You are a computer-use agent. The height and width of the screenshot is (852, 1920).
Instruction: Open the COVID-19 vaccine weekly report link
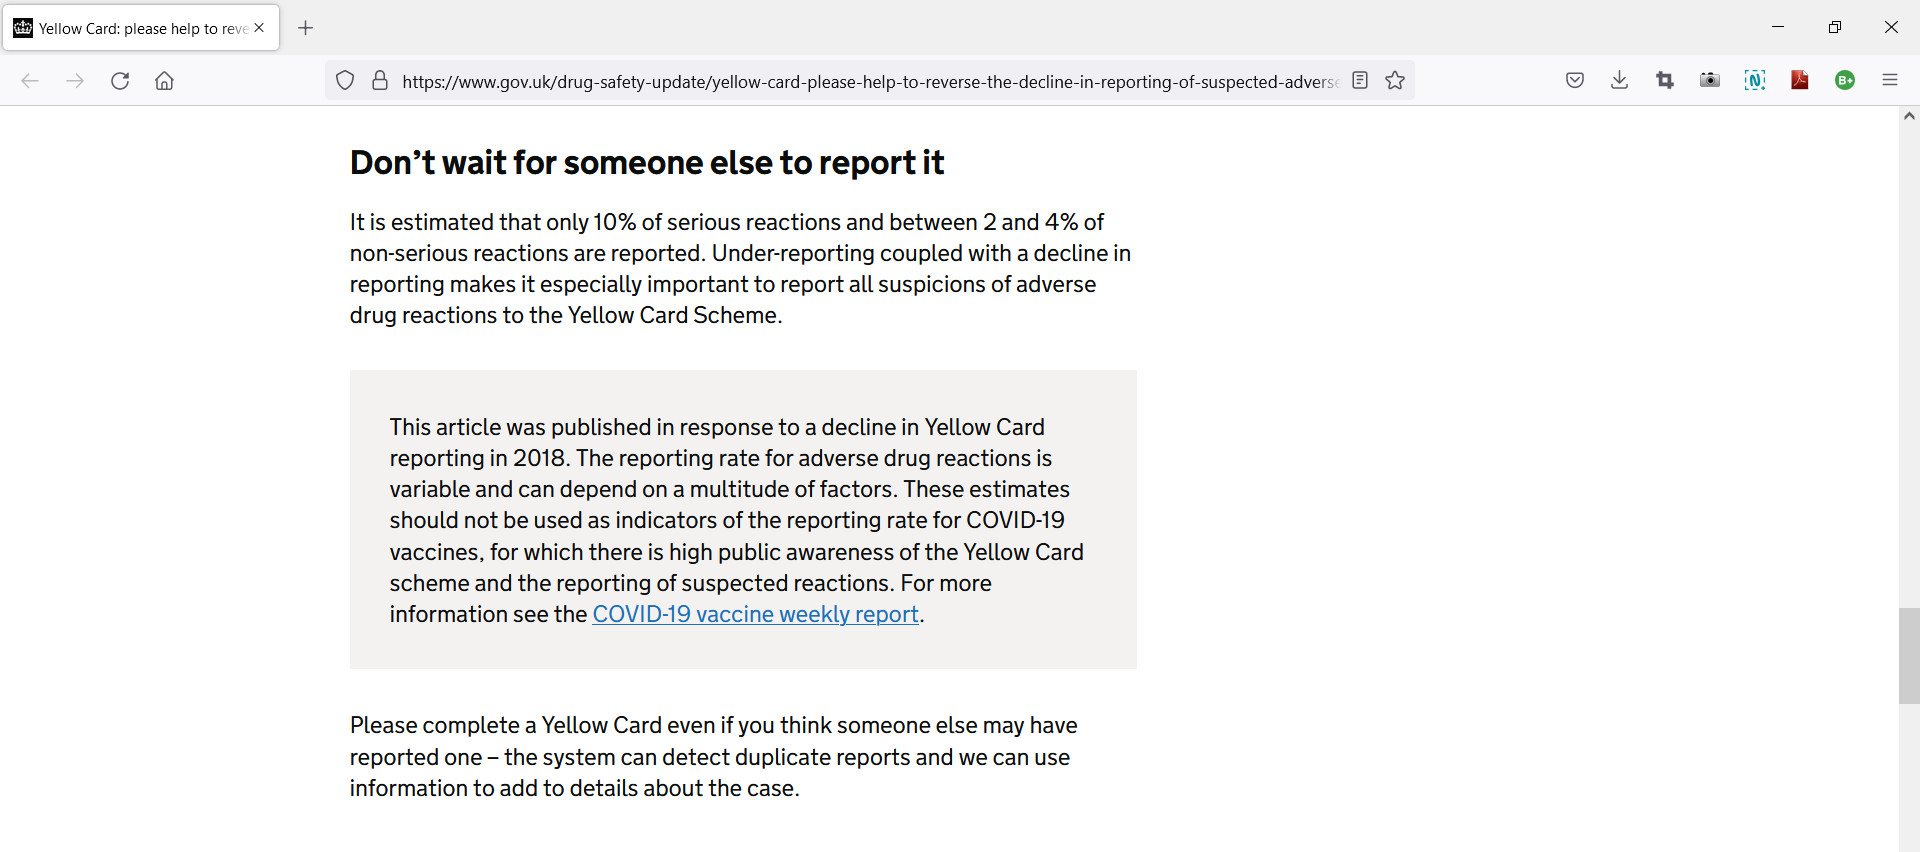pyautogui.click(x=755, y=615)
